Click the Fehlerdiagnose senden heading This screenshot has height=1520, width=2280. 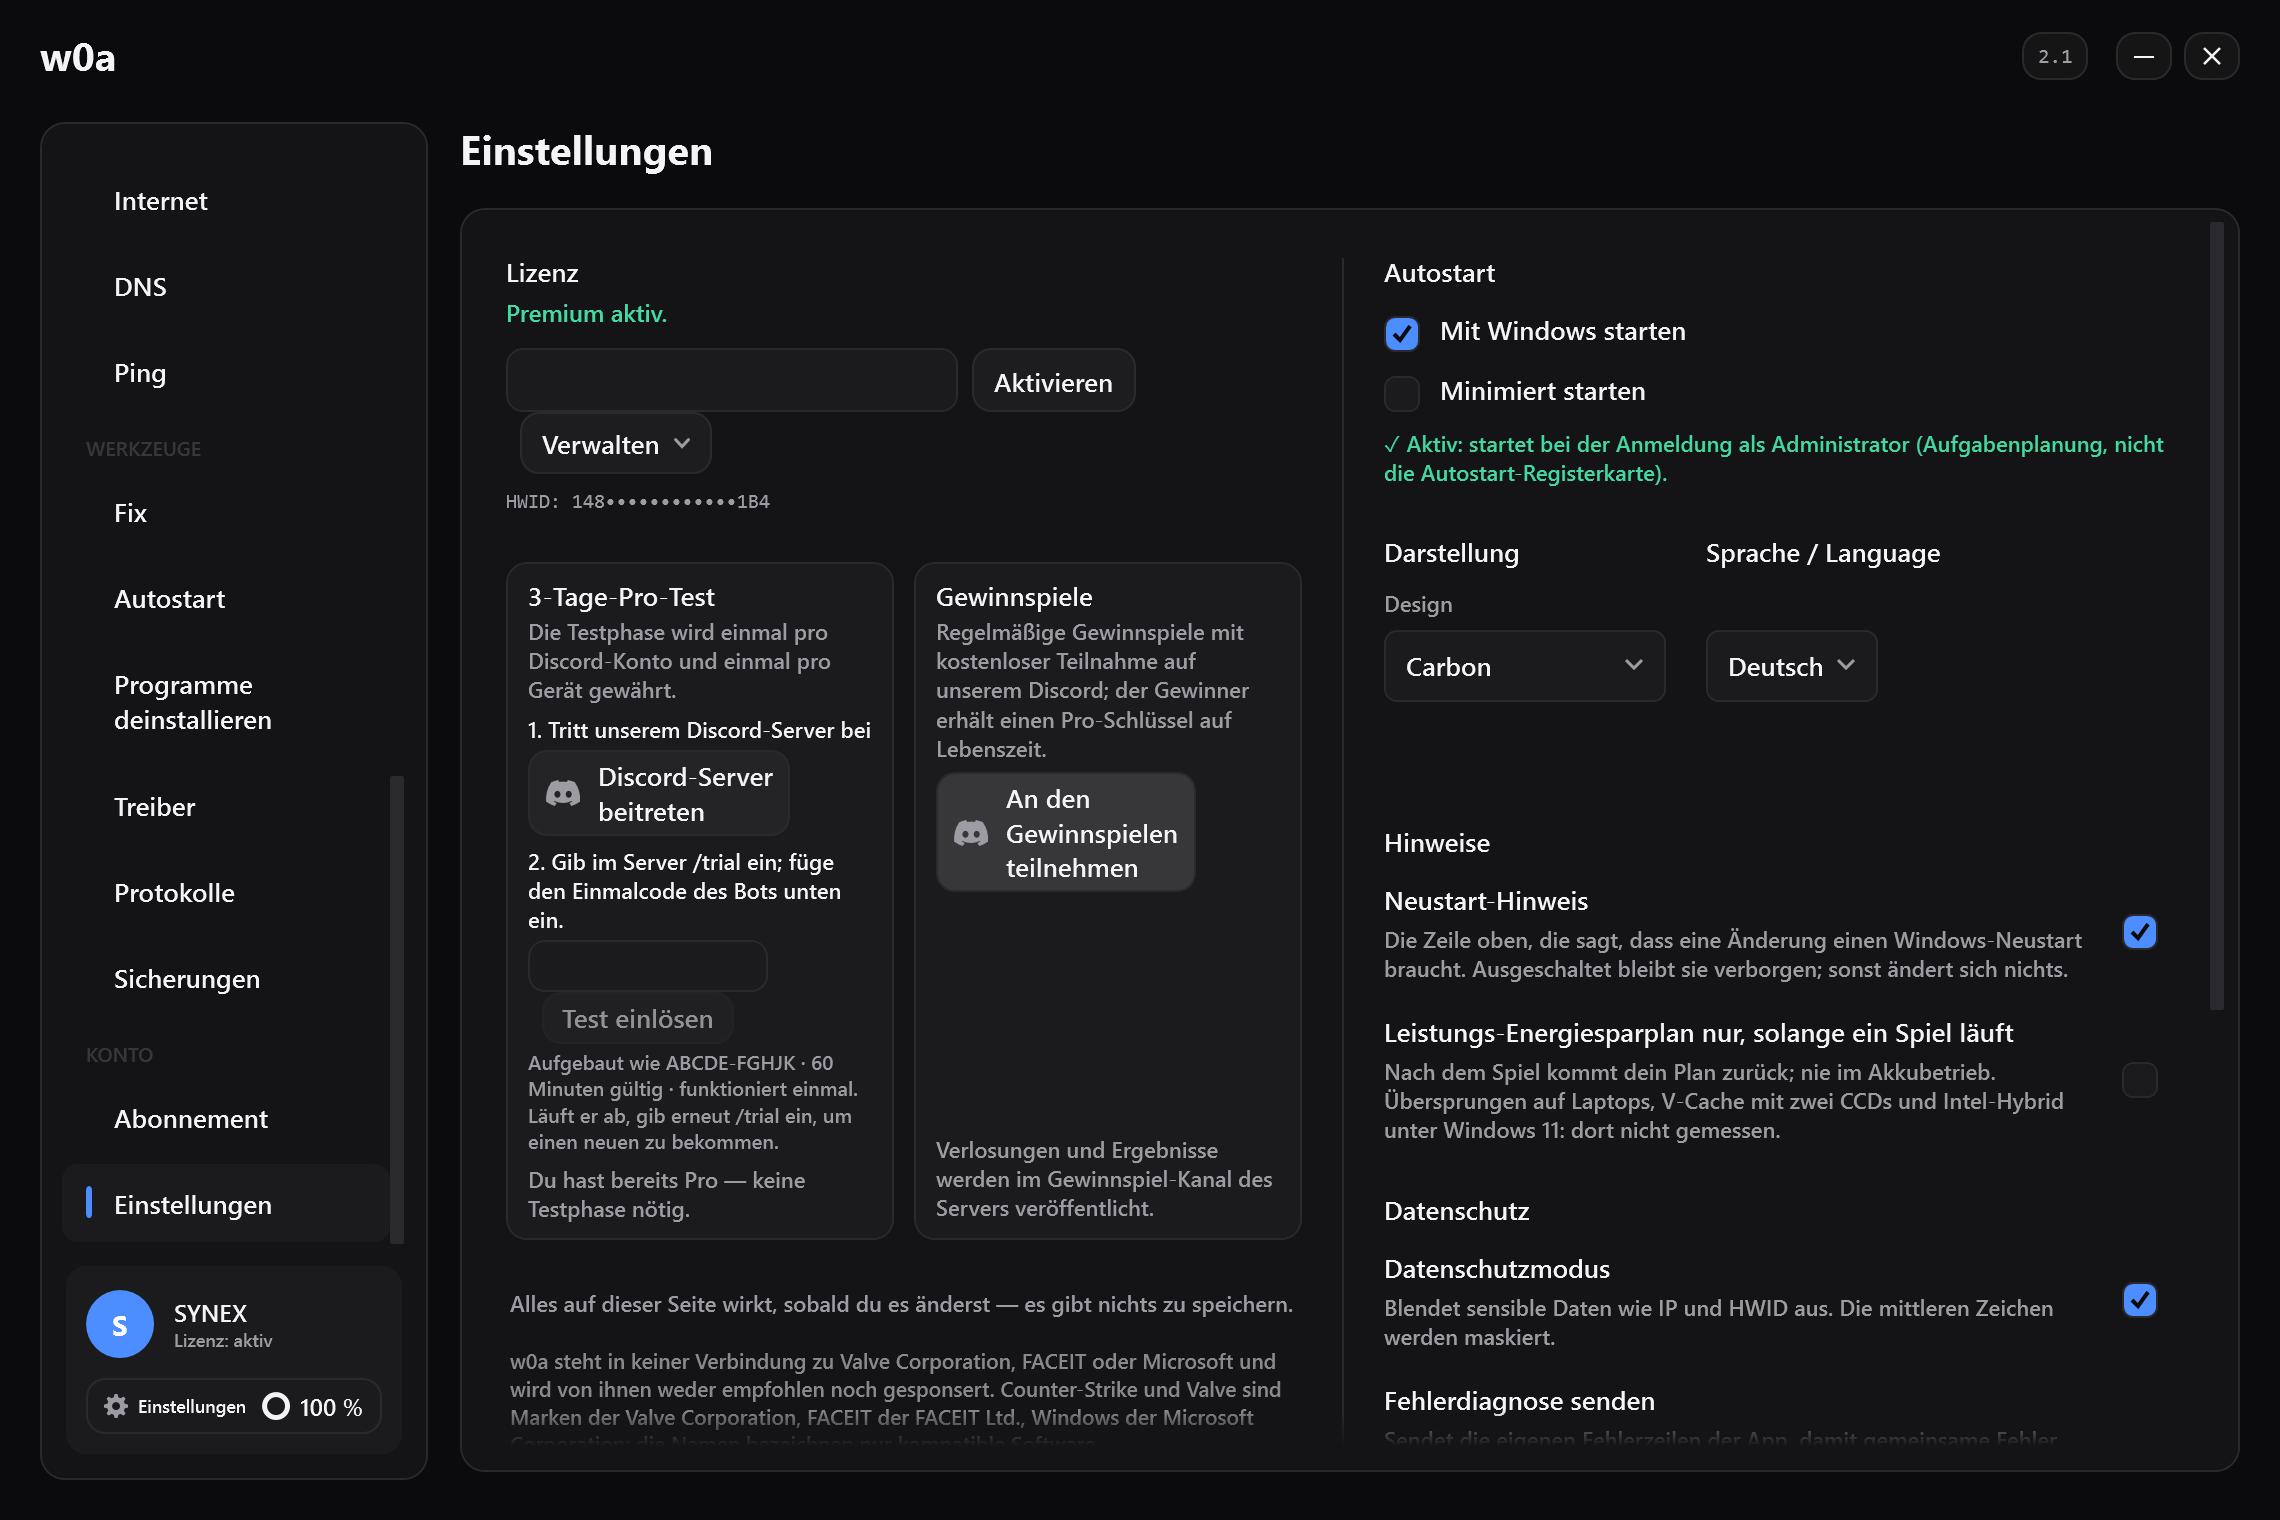[x=1519, y=1401]
